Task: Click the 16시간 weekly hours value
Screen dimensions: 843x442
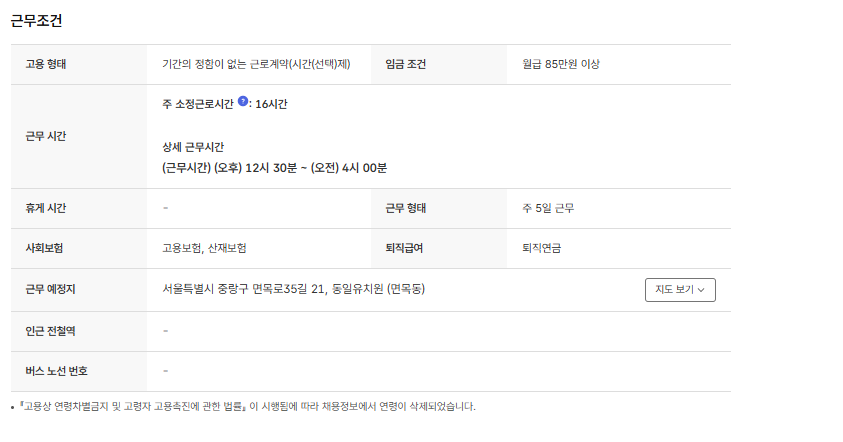Action: 272,104
